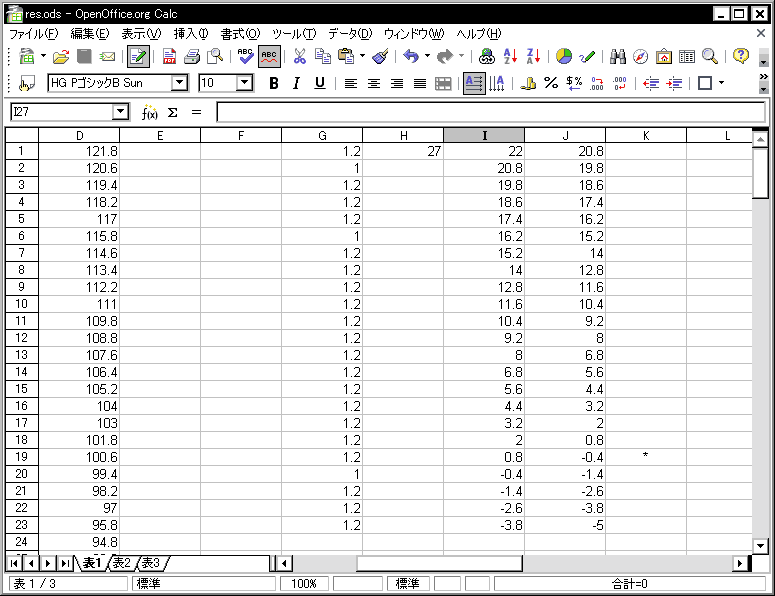Expand Undo history dropdown arrow
This screenshot has height=596, width=775.
coord(428,56)
